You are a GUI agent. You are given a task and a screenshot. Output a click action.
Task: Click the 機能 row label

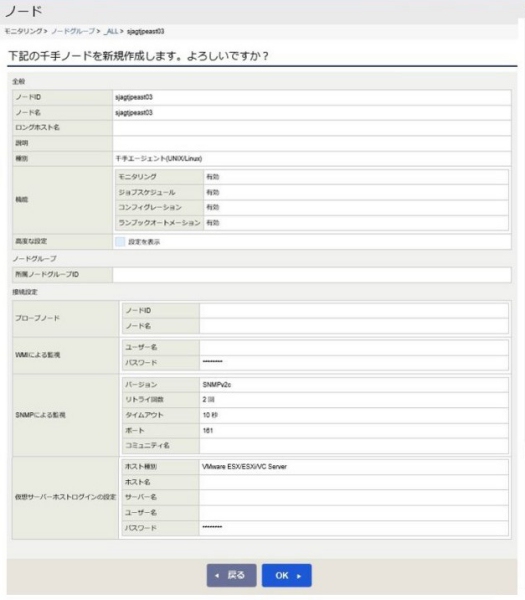22,200
